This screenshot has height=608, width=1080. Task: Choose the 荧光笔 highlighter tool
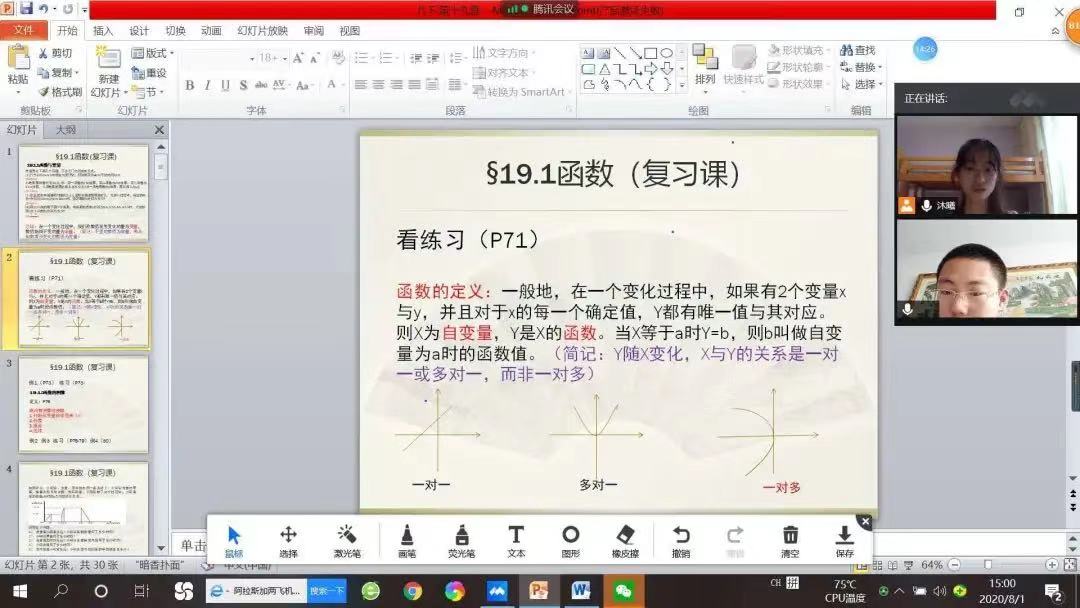461,539
